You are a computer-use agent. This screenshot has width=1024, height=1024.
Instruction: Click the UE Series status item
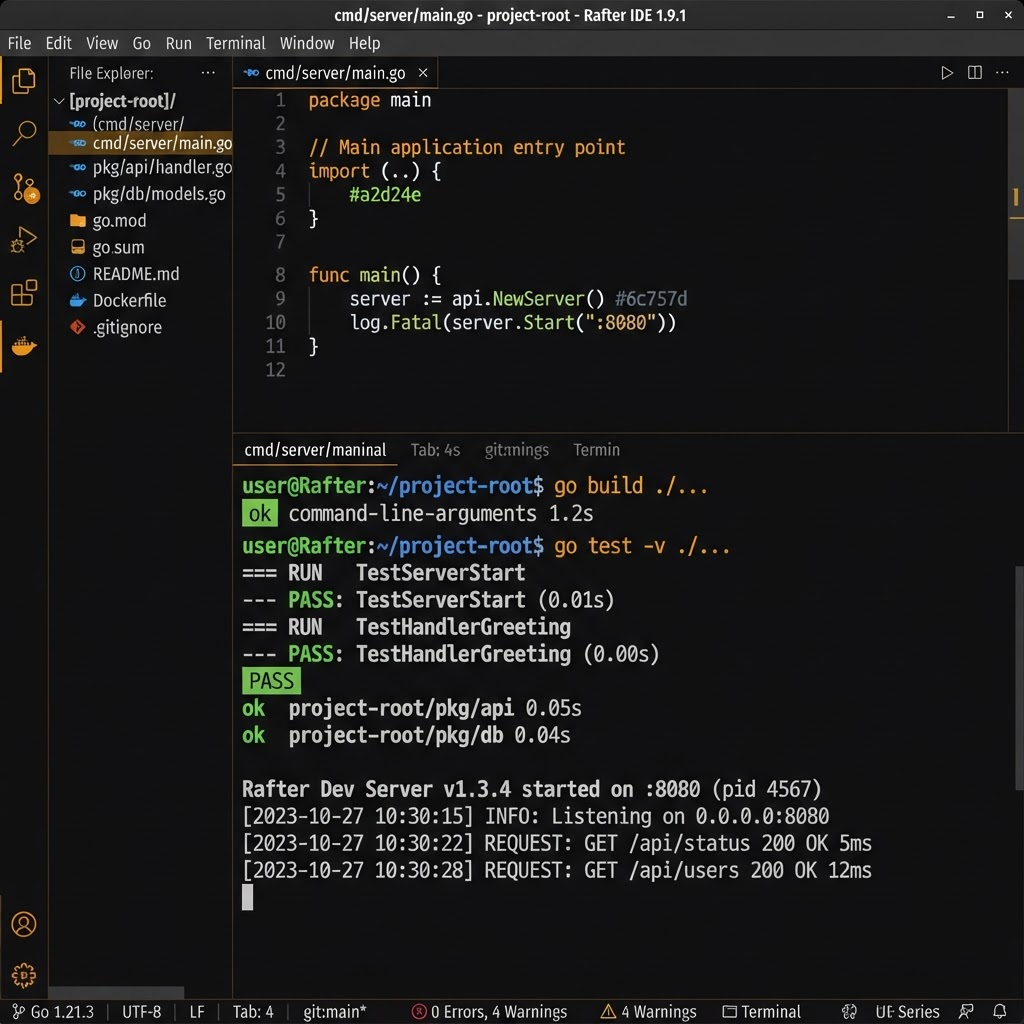coord(906,1012)
